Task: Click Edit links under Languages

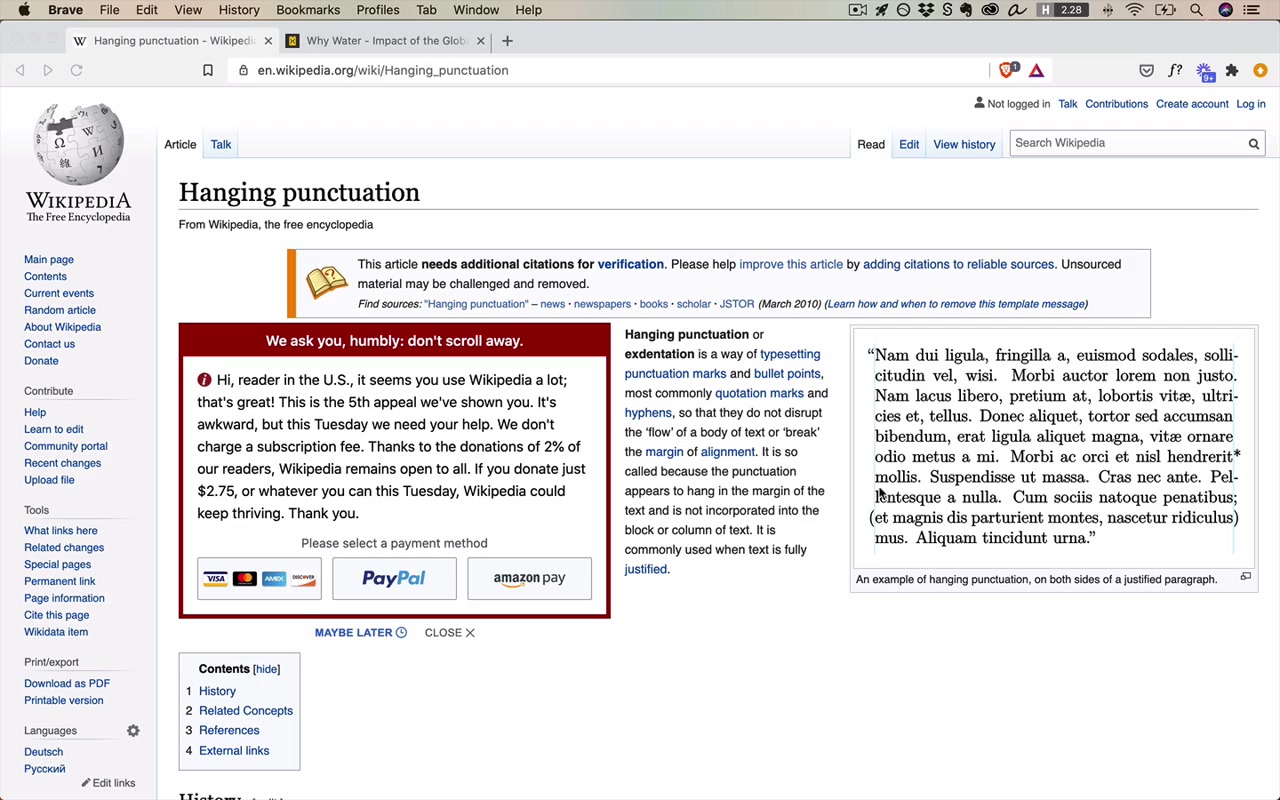Action: coord(113,783)
